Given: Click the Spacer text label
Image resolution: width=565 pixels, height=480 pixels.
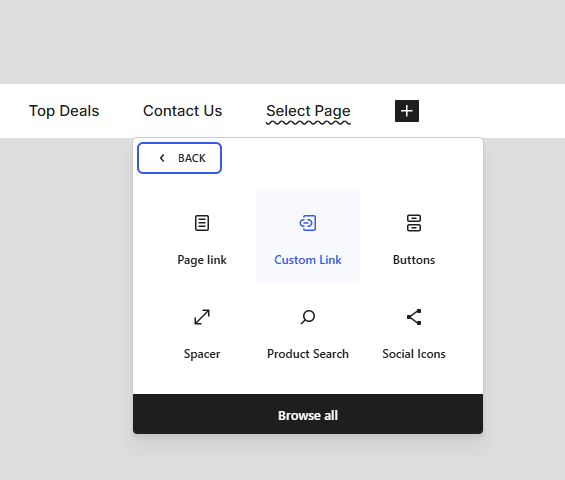Looking at the screenshot, I should click(x=202, y=354).
